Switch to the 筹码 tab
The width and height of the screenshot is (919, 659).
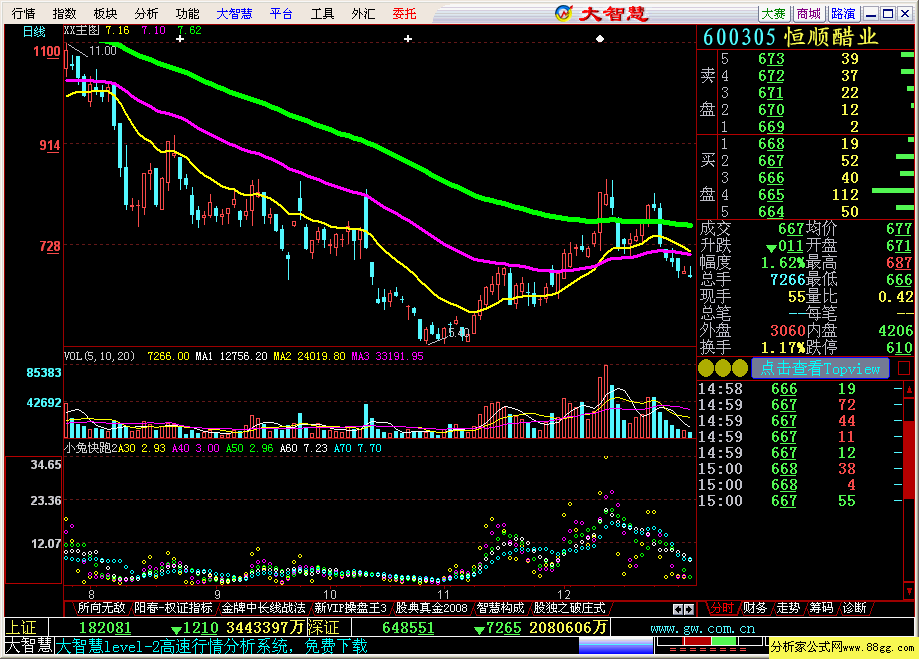tap(822, 608)
